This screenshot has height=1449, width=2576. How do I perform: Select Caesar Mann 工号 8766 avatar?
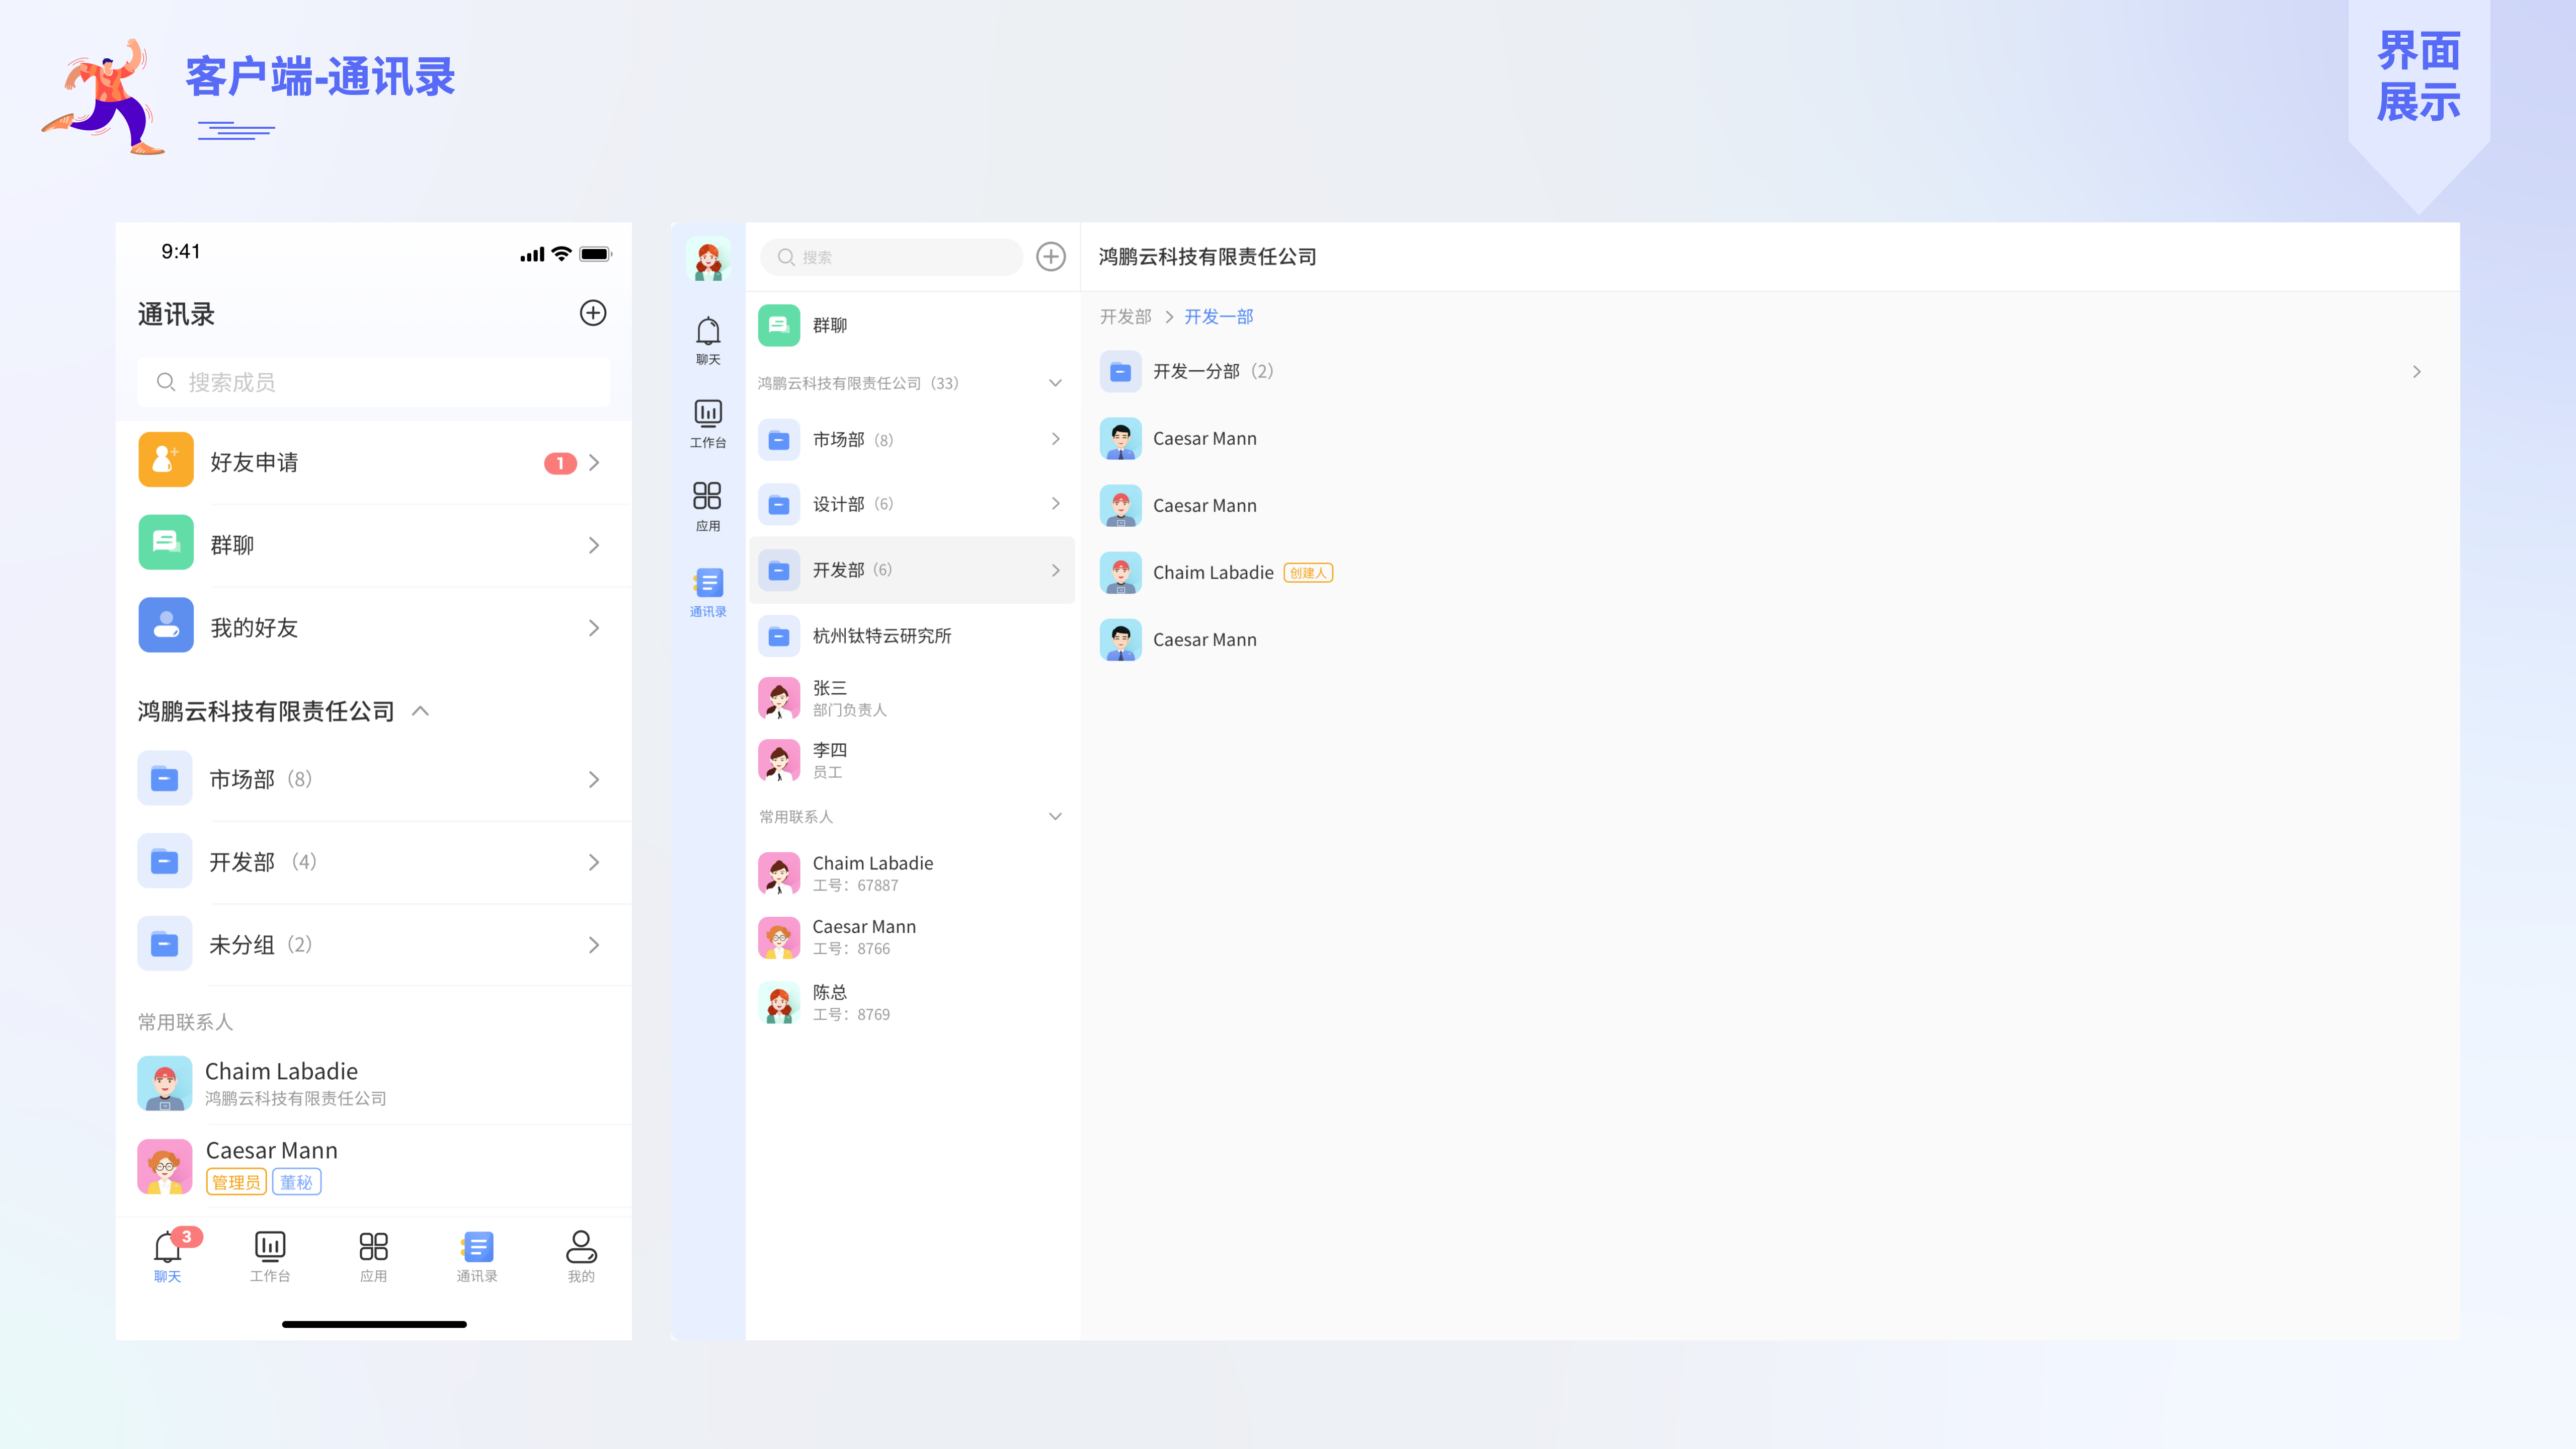[x=779, y=938]
